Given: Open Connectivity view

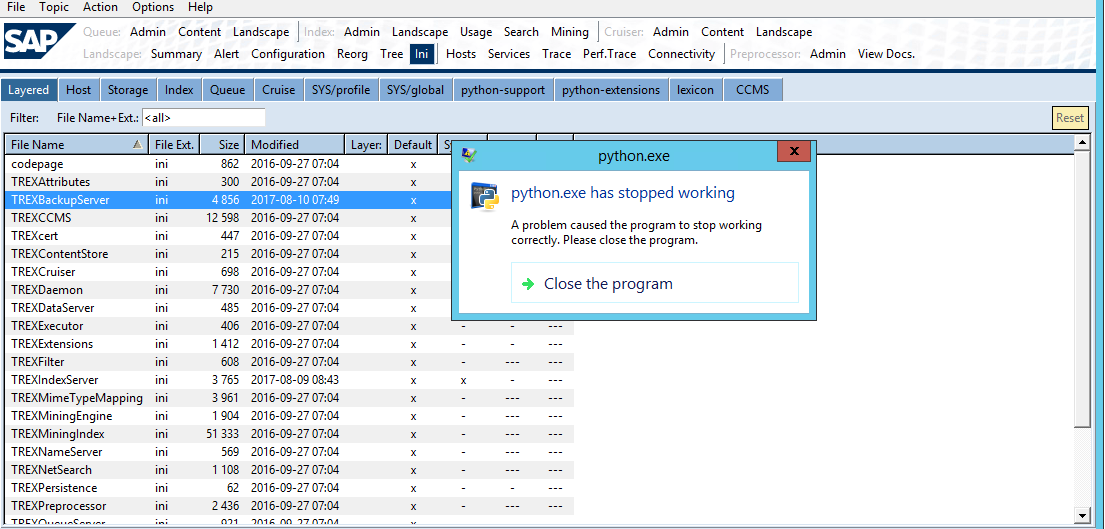Looking at the screenshot, I should click(681, 54).
